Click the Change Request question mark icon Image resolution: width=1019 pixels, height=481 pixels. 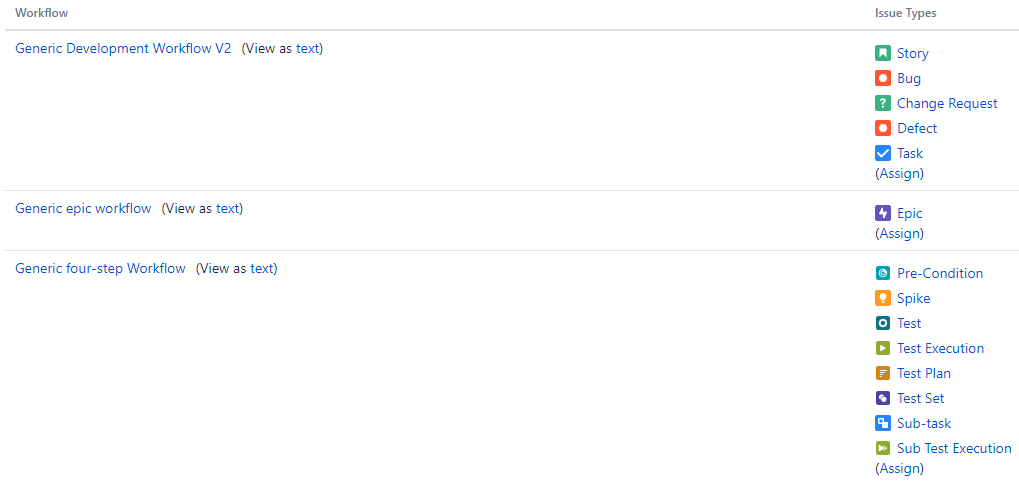coord(883,103)
